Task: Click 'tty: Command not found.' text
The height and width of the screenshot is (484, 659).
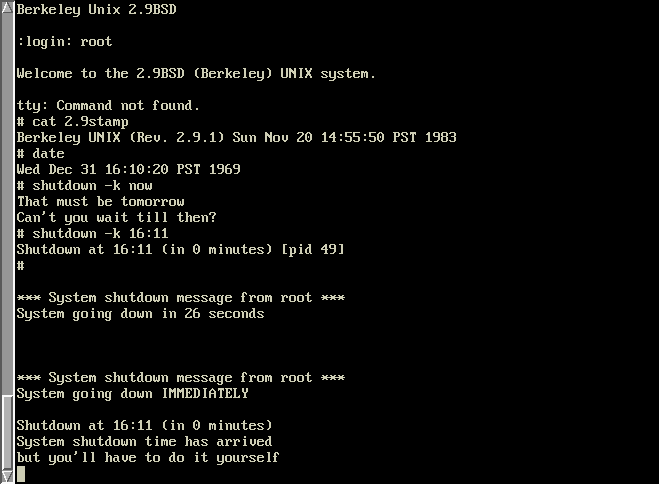Action: pyautogui.click(x=108, y=105)
